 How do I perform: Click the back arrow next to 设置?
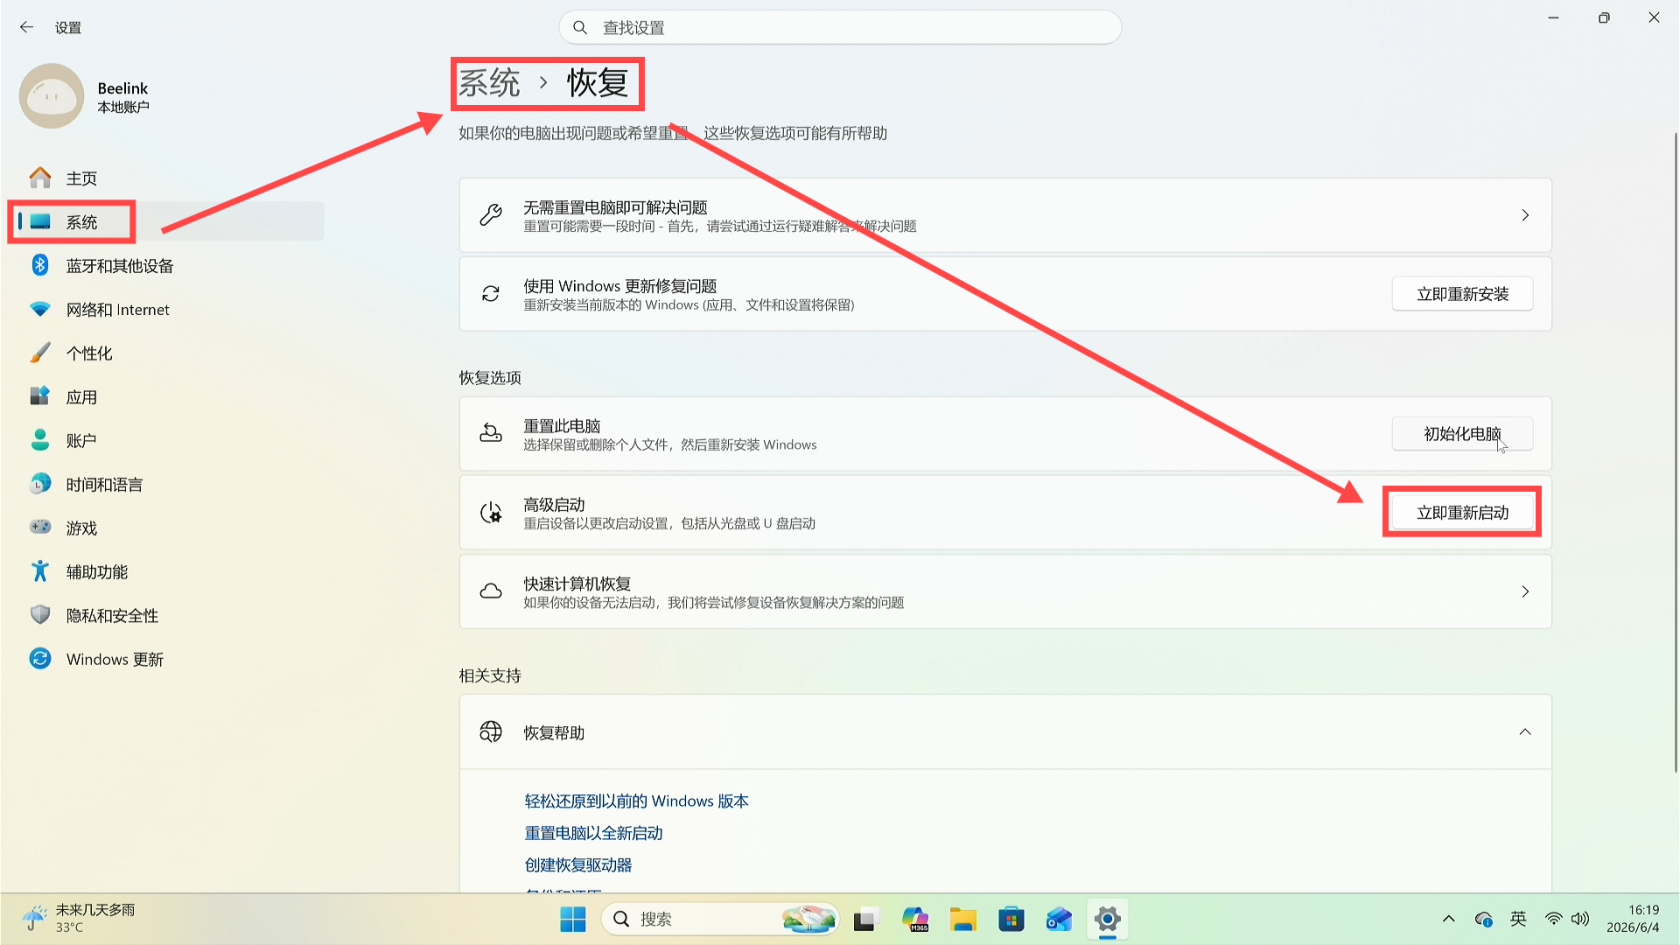[27, 27]
